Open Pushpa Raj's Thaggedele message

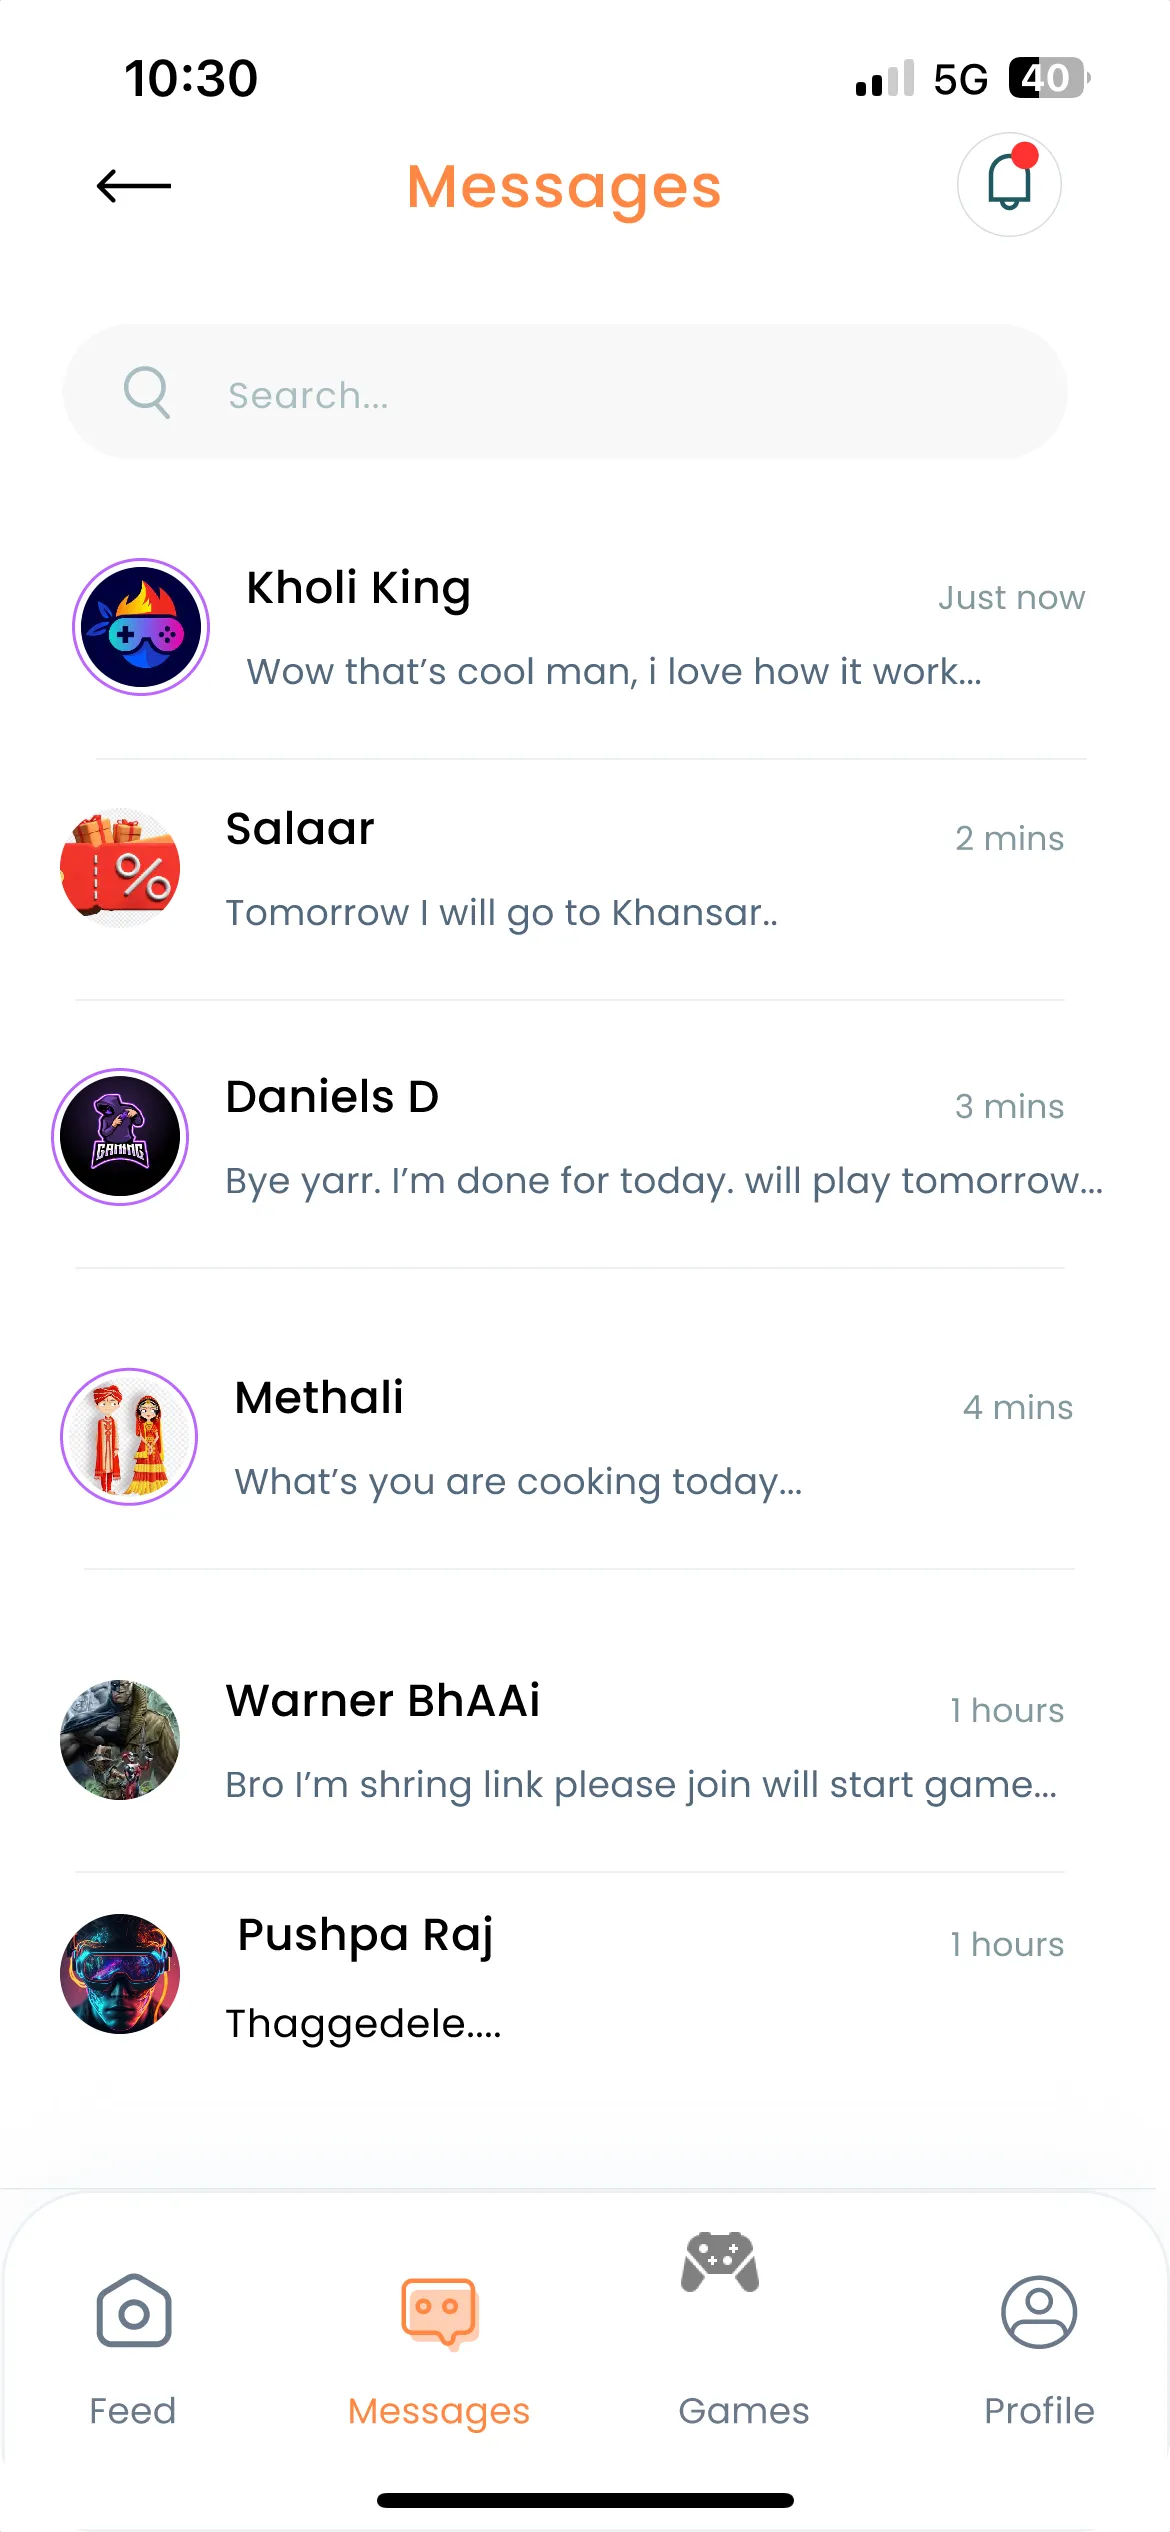point(363,2024)
